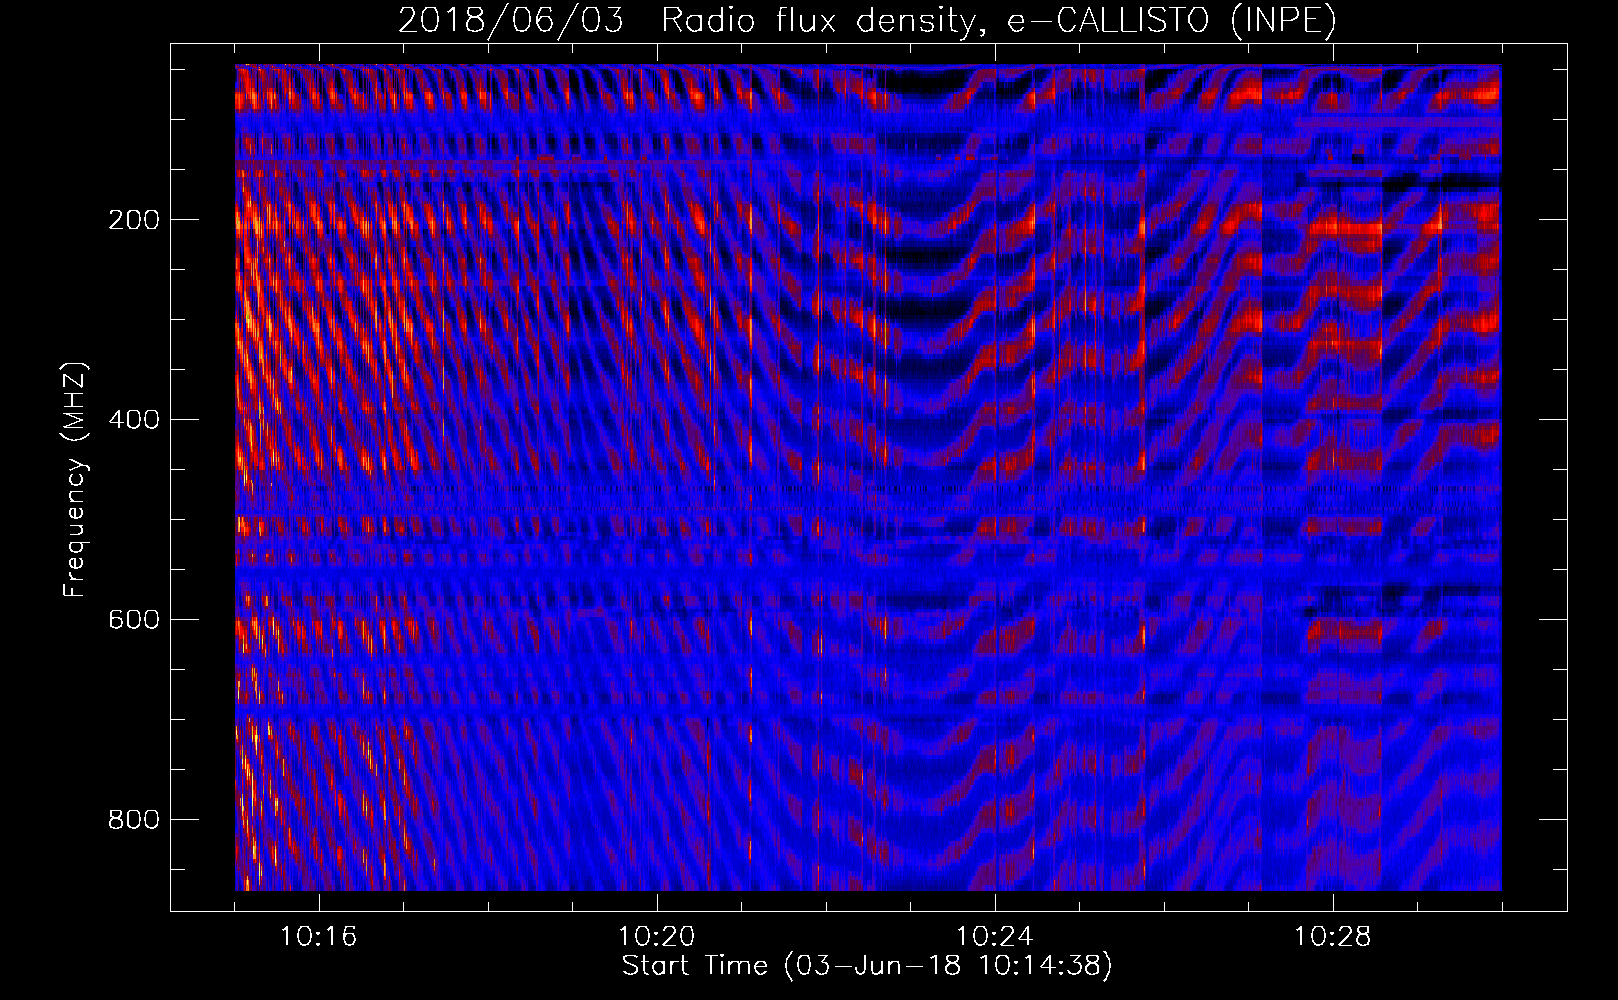Click the 10:20 time tick label
1618x1000 pixels.
[656, 937]
